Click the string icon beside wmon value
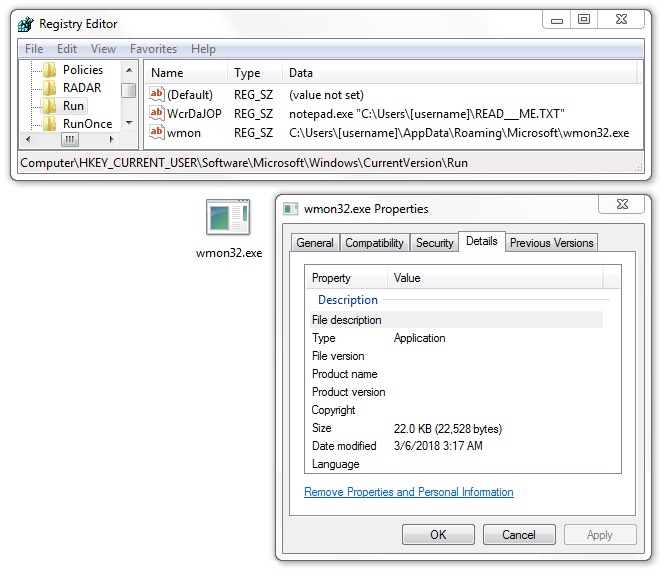 click(156, 132)
